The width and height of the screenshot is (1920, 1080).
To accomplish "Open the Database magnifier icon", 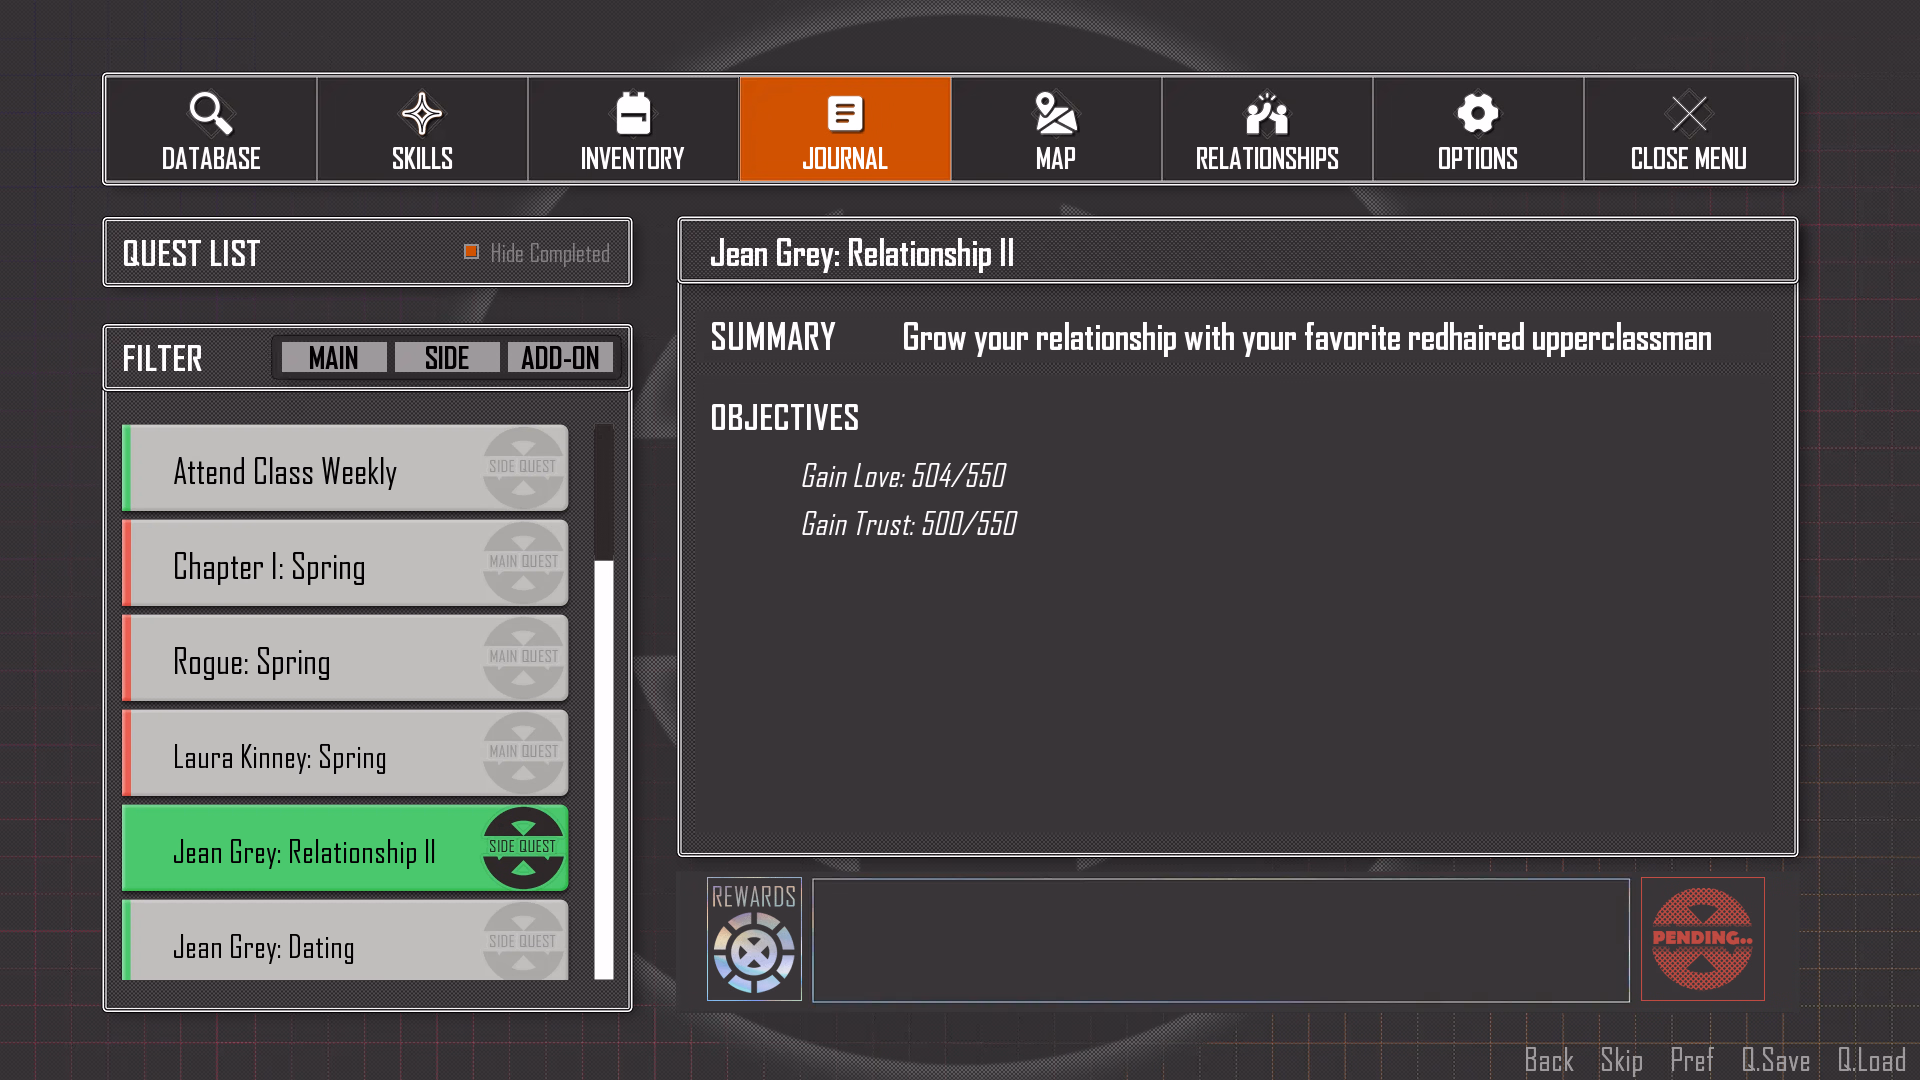I will 211,114.
